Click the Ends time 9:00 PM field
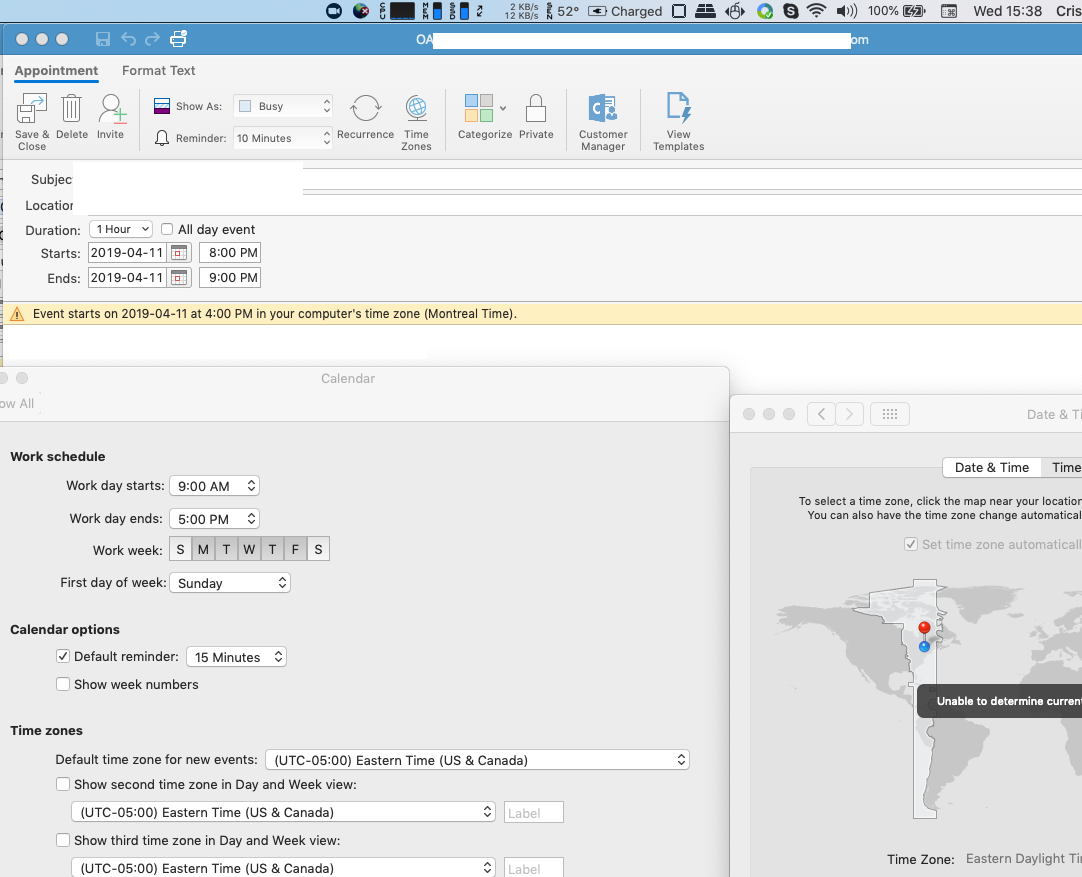The width and height of the screenshot is (1082, 877). click(x=230, y=277)
